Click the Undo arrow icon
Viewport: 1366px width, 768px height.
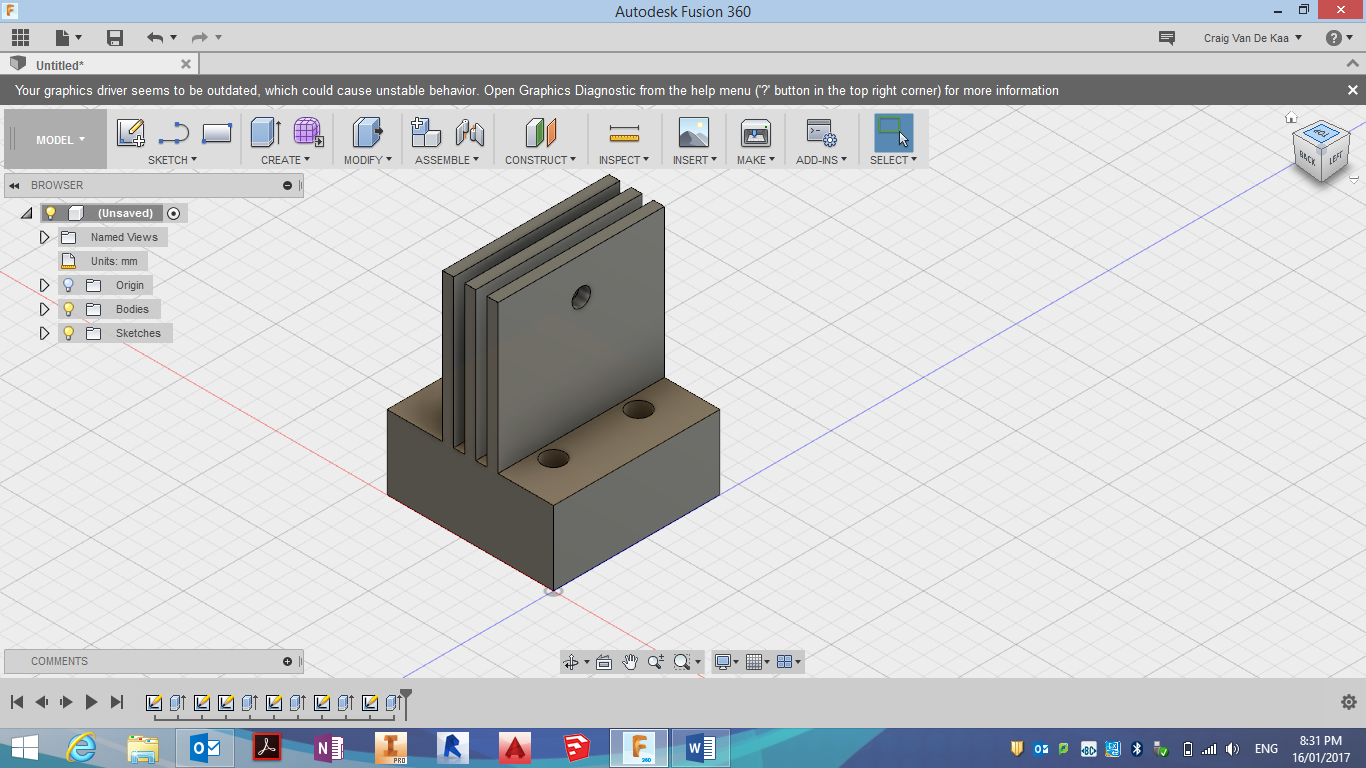click(155, 38)
